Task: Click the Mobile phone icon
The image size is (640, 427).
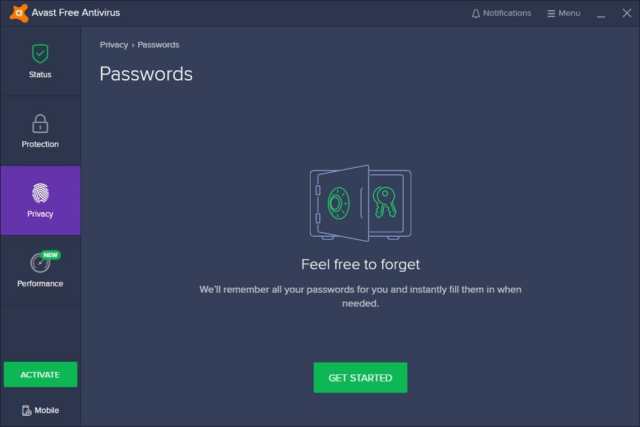Action: coord(27,410)
